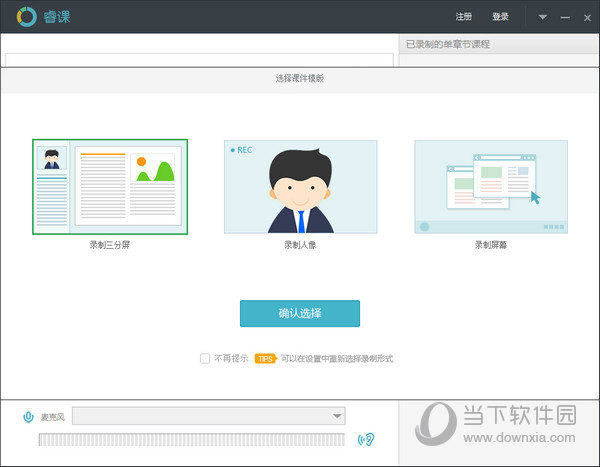600x467 pixels.
Task: Click the ear listen monitor icon
Action: (366, 440)
